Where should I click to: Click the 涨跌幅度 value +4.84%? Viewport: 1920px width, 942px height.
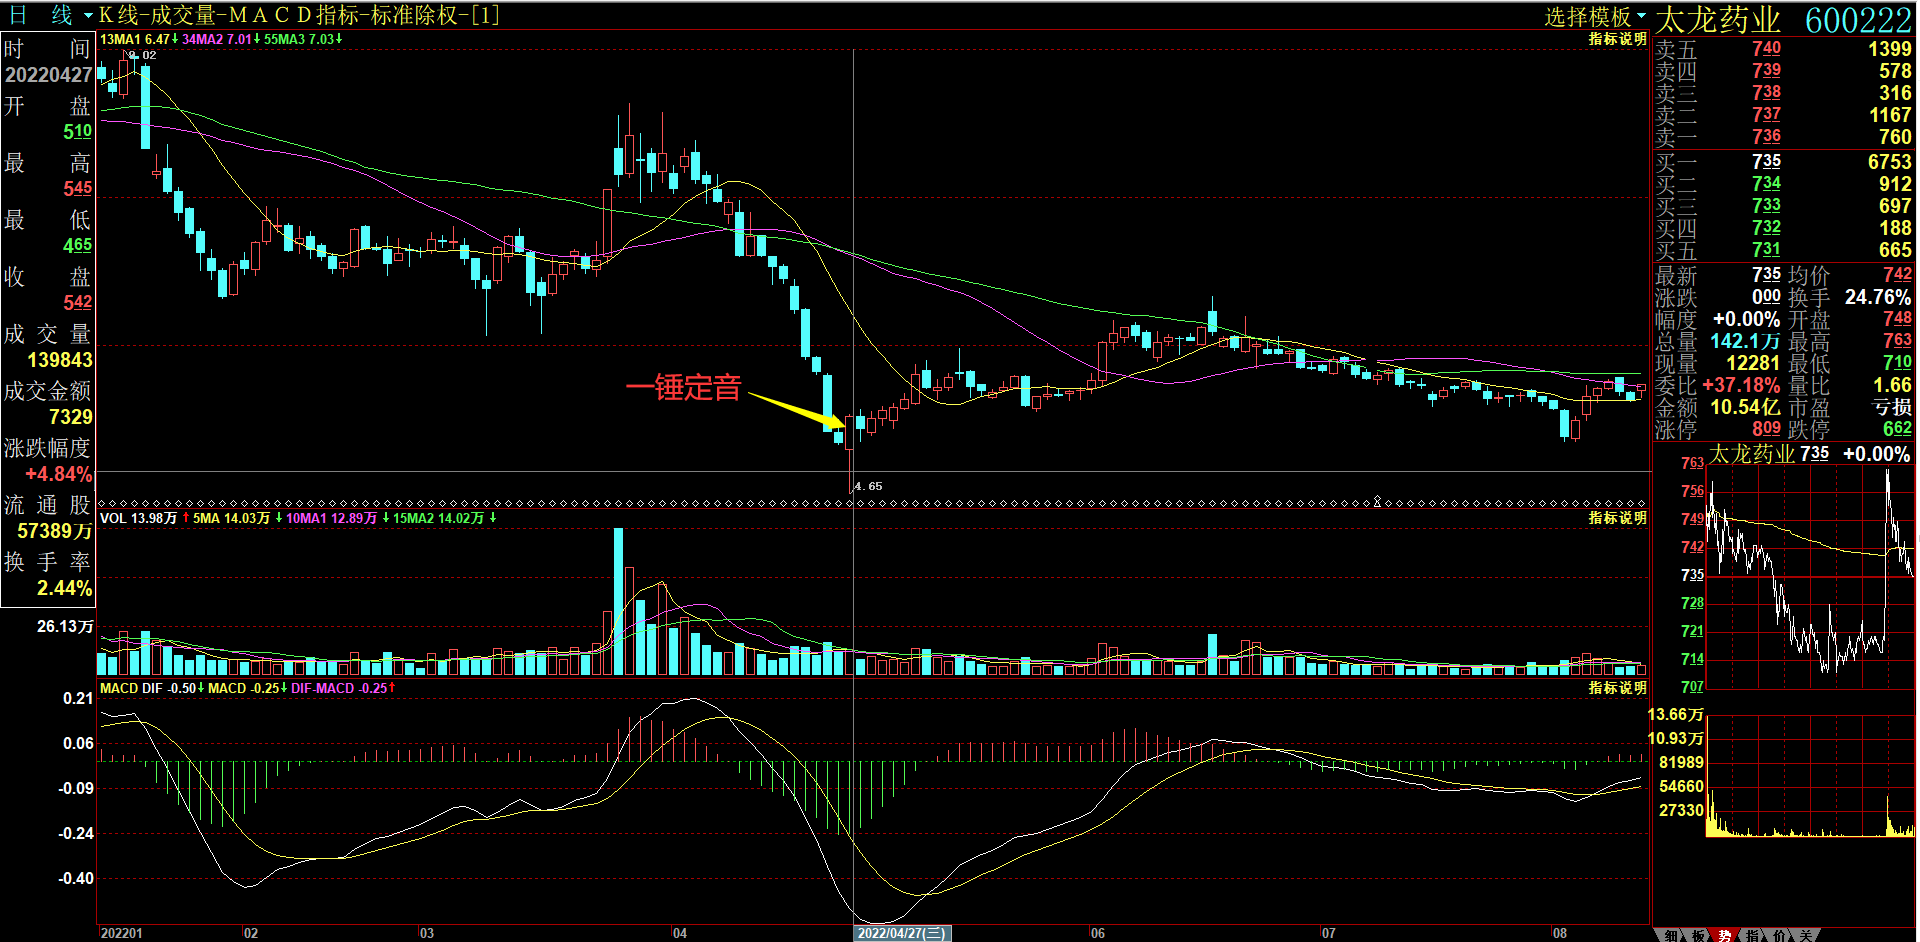point(58,474)
